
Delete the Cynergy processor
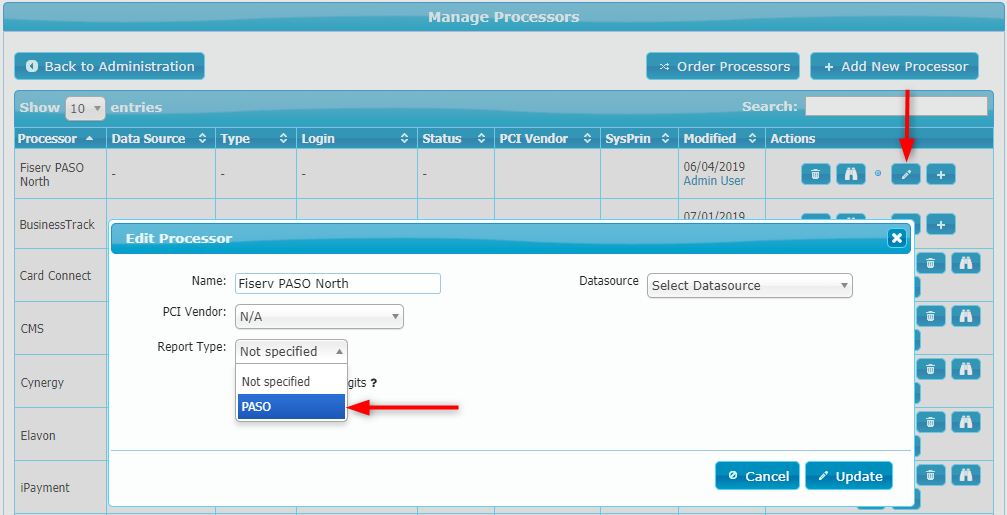(931, 369)
